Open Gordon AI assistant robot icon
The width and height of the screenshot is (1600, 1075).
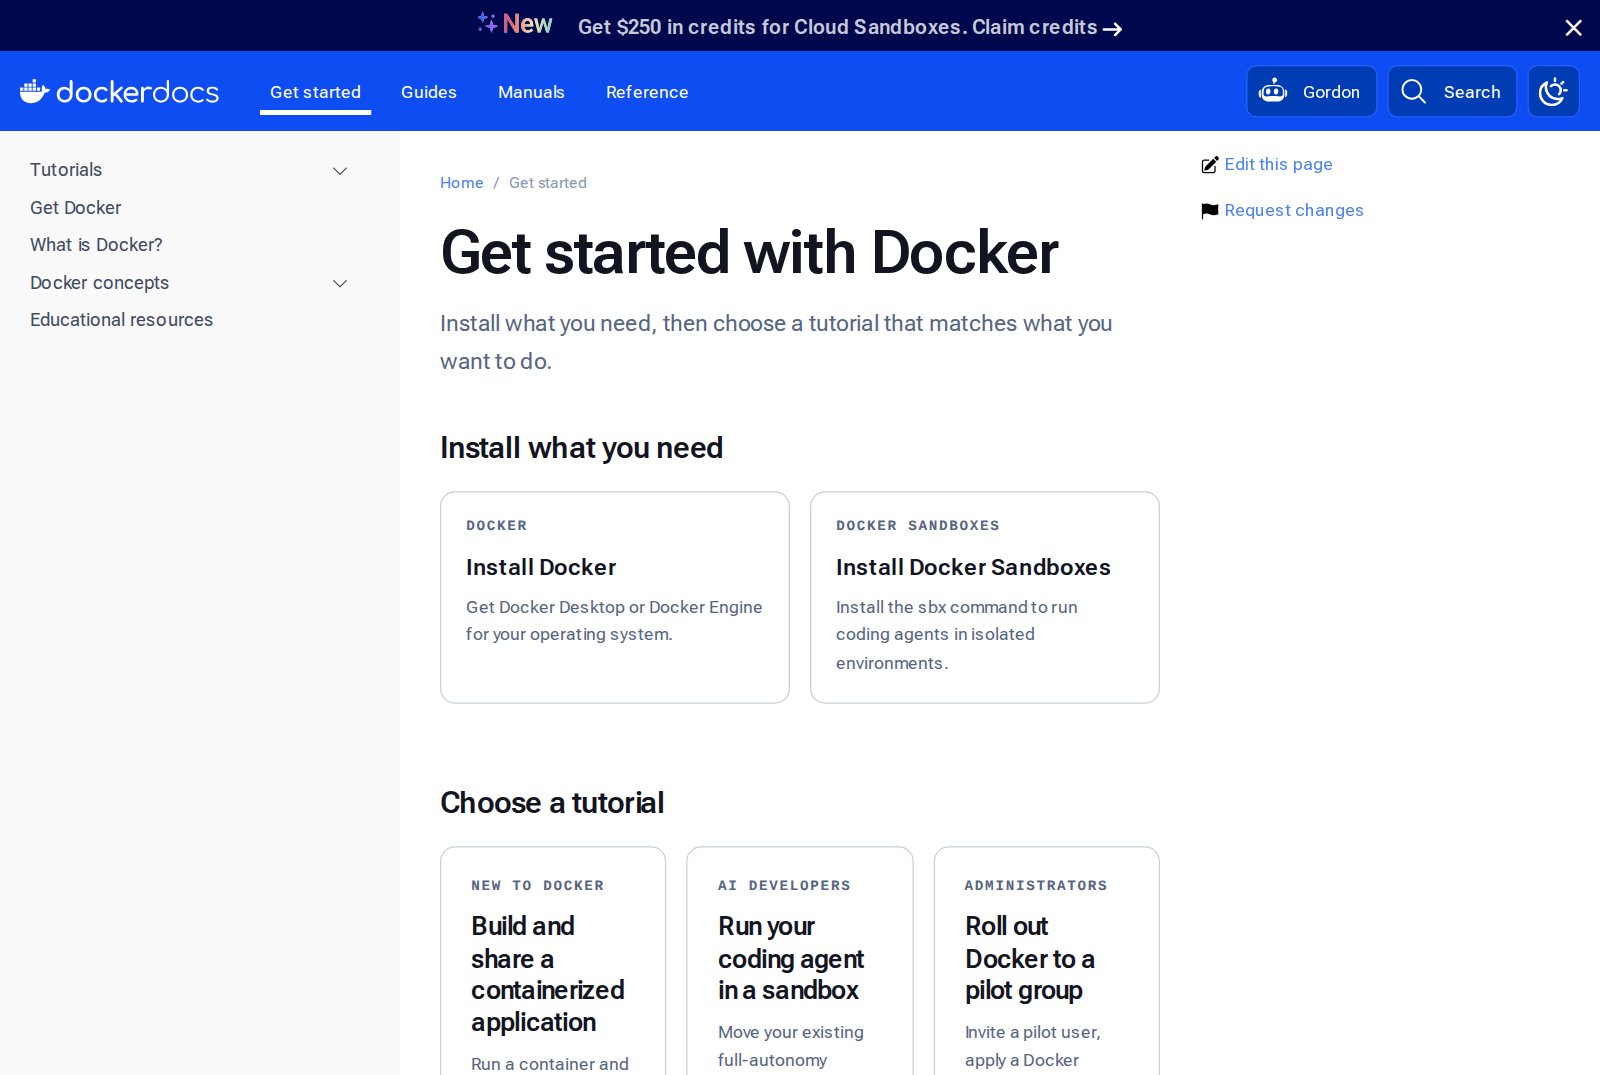(1273, 92)
